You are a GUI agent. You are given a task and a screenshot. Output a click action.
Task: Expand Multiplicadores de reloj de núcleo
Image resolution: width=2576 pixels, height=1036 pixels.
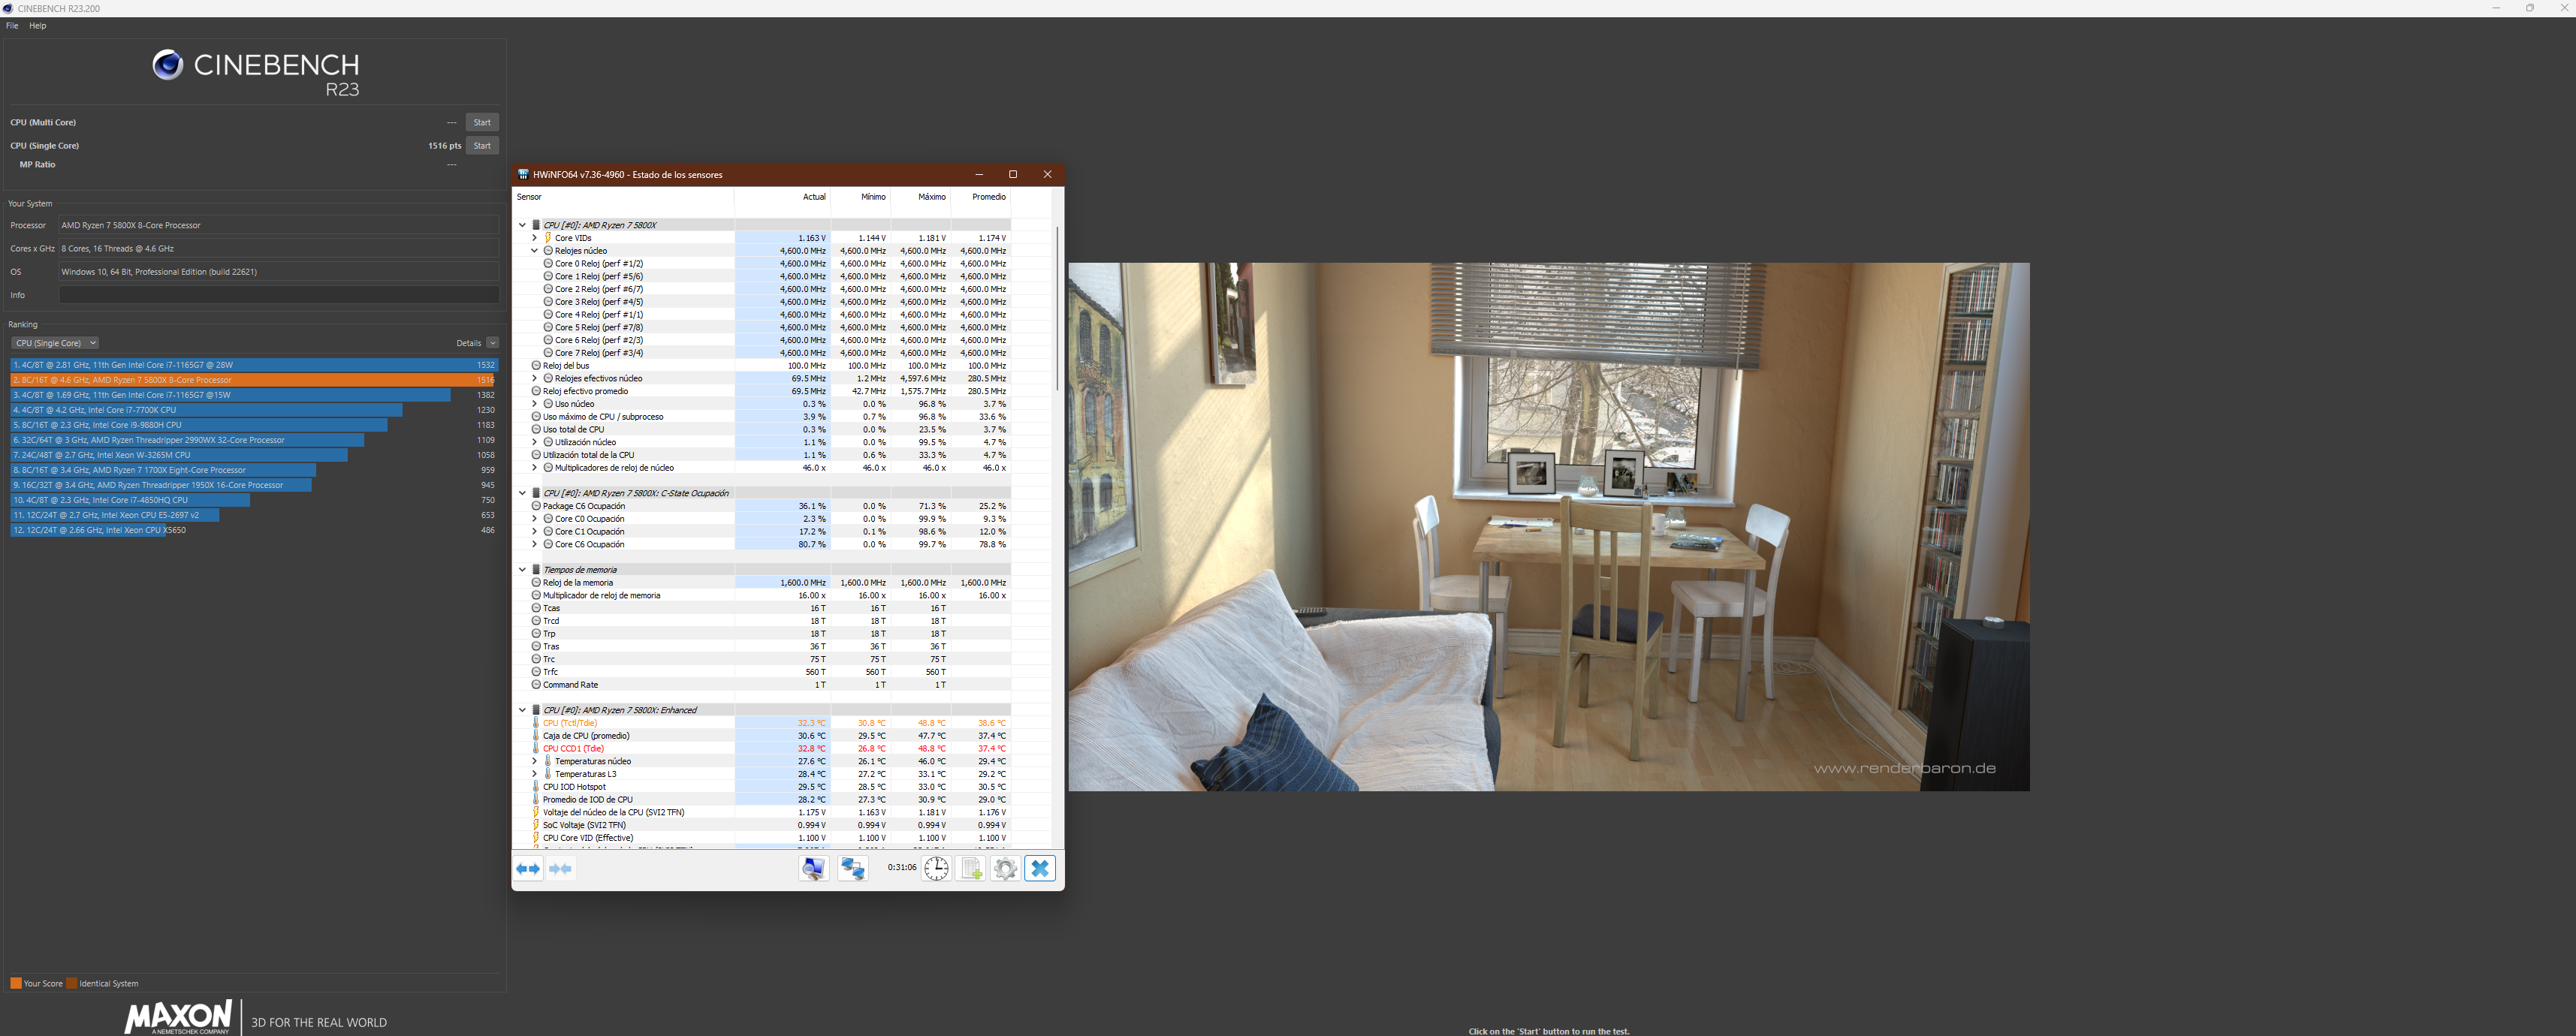(534, 468)
